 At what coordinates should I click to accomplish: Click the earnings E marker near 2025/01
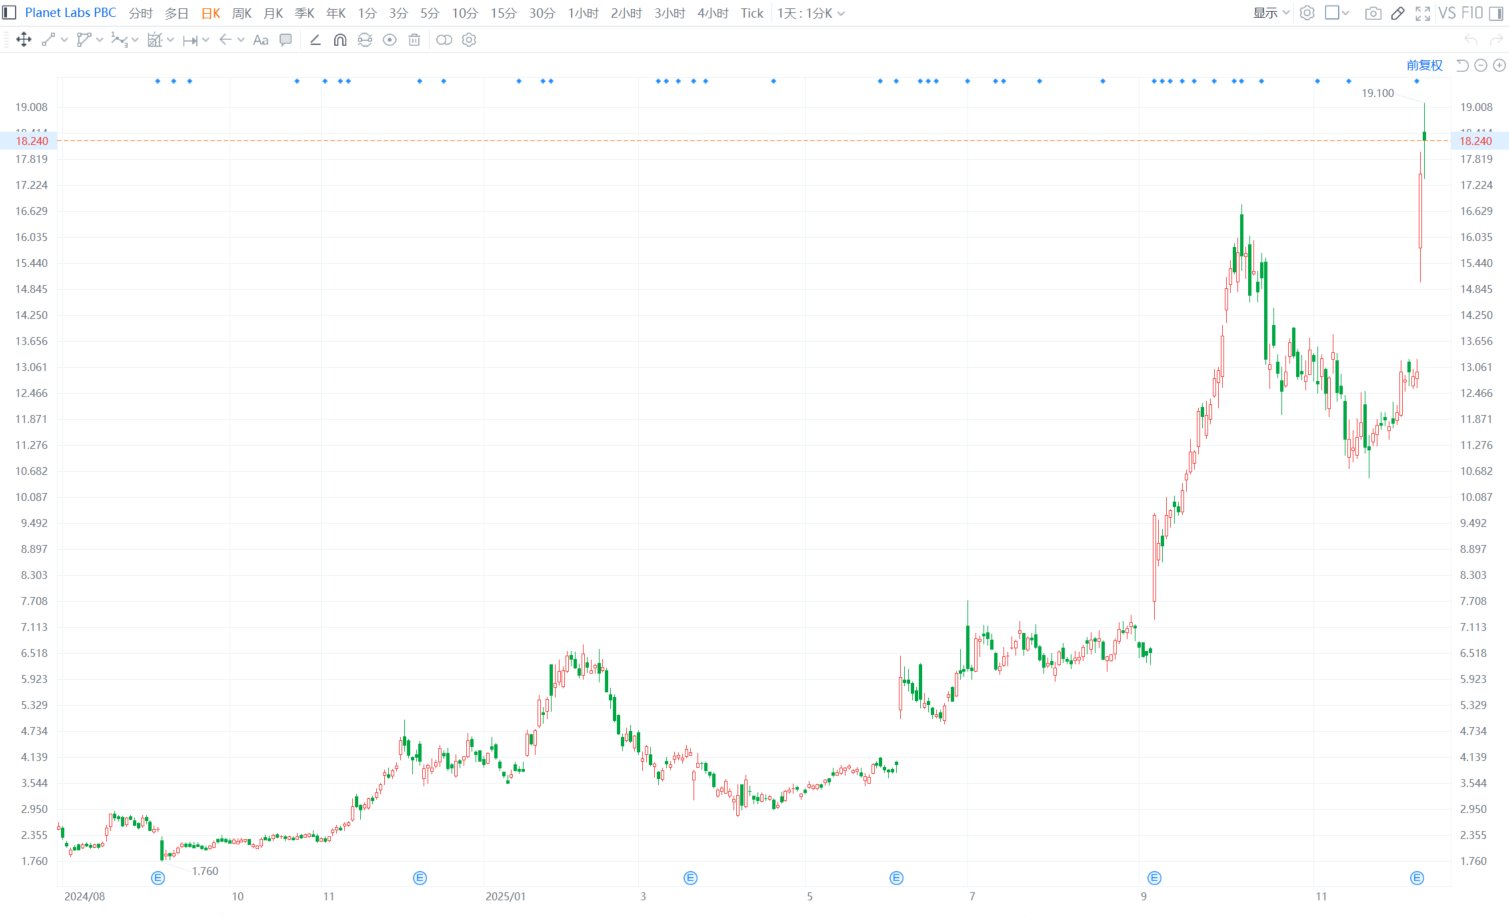coord(420,878)
